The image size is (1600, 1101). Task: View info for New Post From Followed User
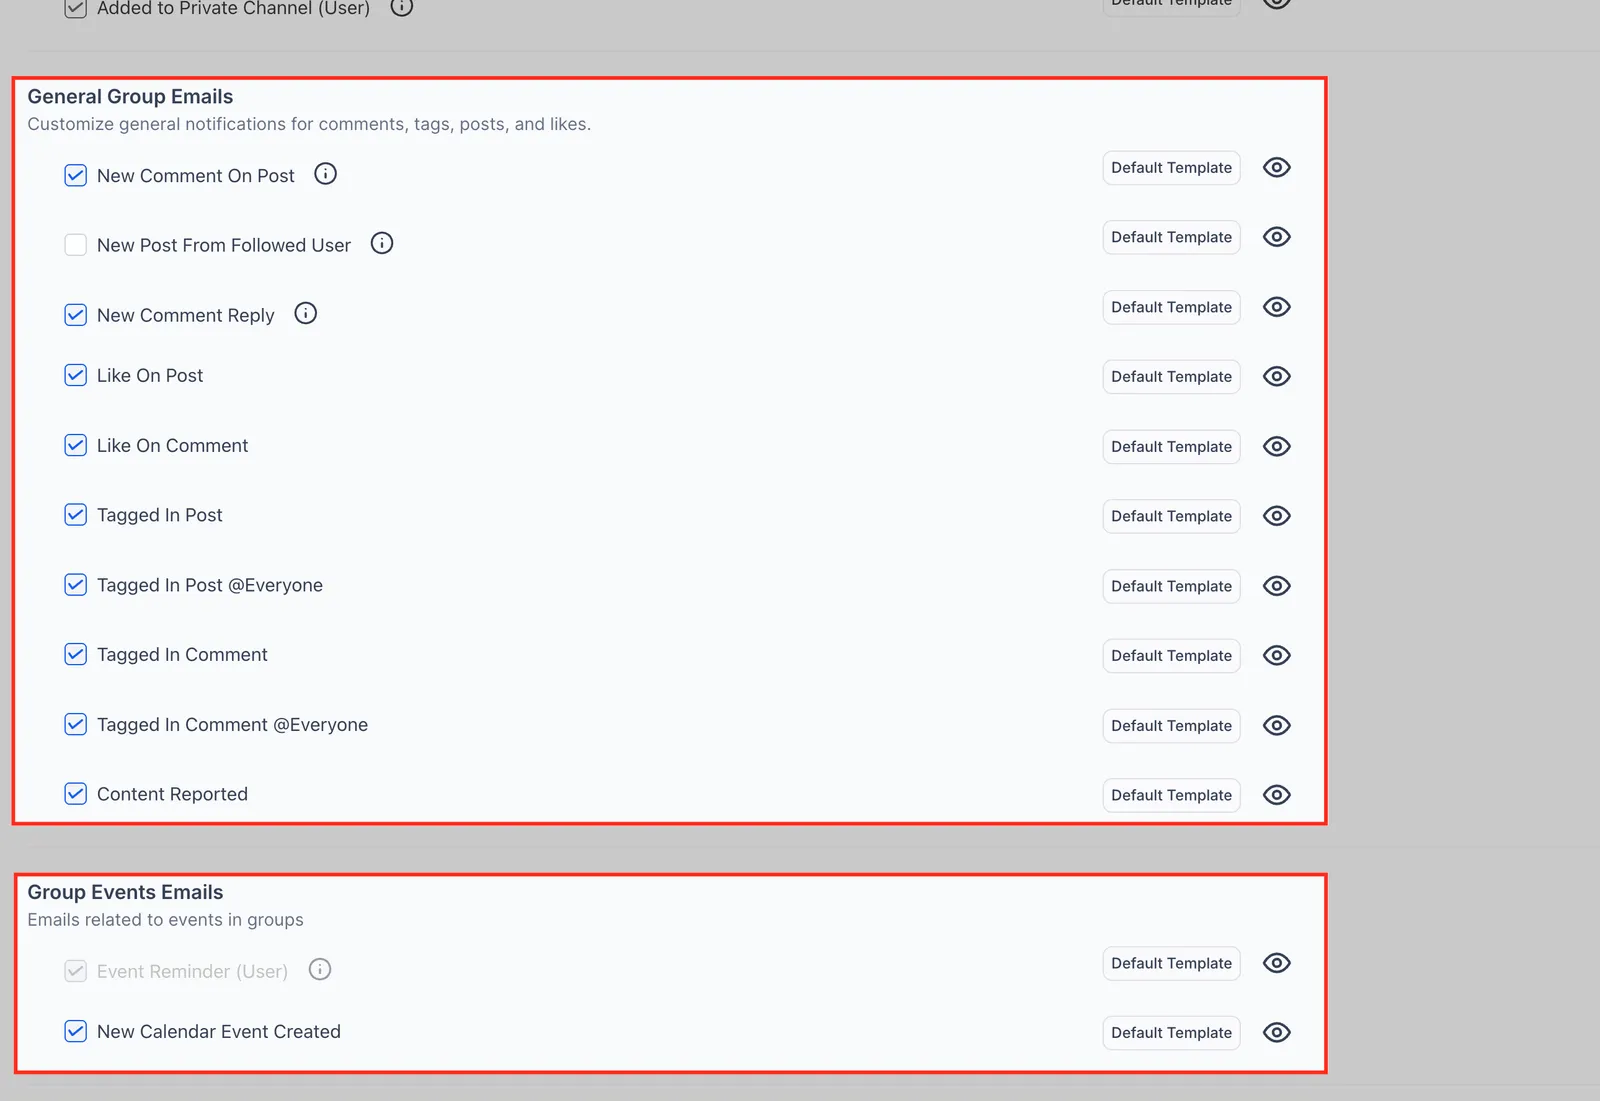pyautogui.click(x=382, y=243)
